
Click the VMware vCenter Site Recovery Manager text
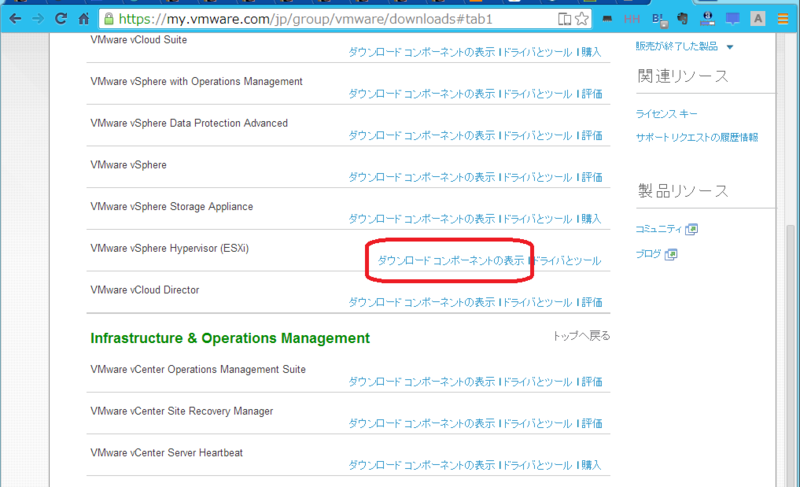182,411
